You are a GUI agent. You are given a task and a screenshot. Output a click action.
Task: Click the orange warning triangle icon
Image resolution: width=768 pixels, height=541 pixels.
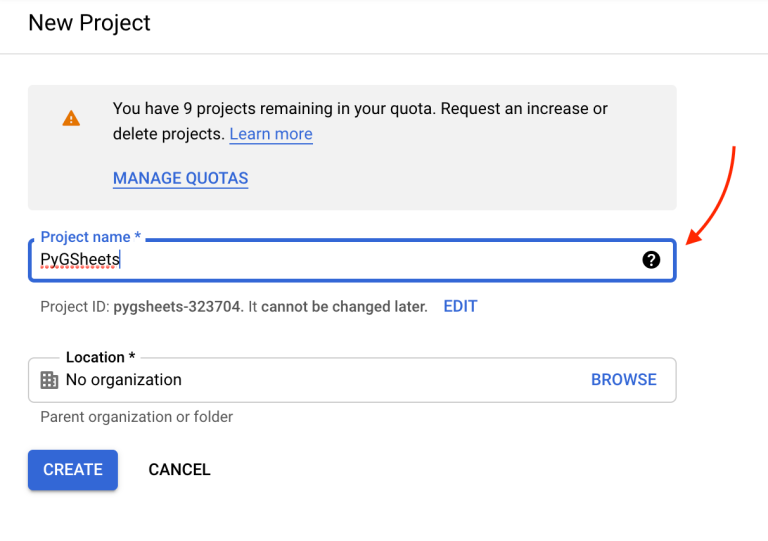pos(71,118)
